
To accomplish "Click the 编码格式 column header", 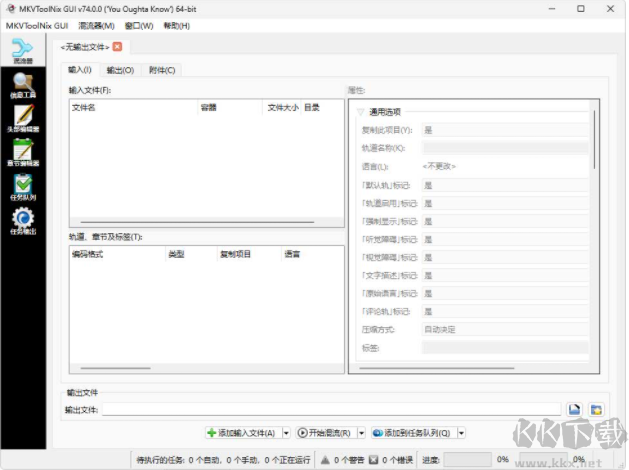I will pos(118,254).
